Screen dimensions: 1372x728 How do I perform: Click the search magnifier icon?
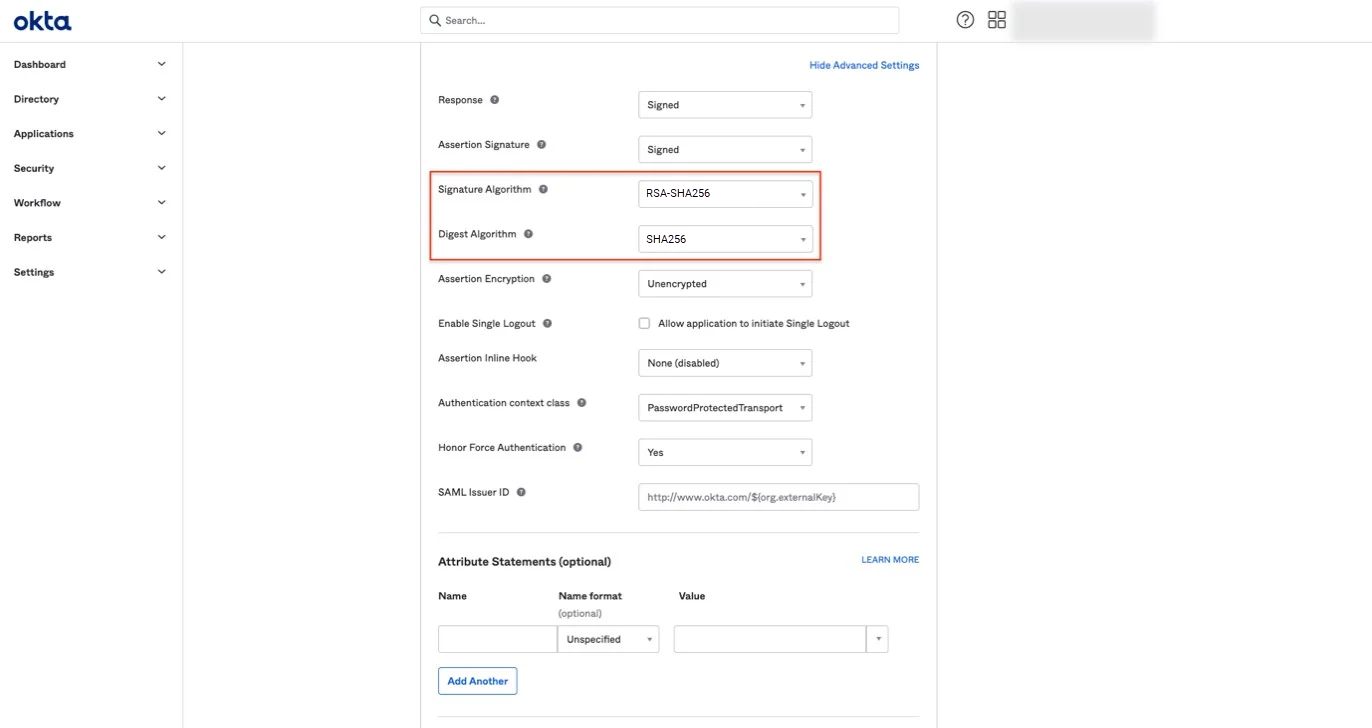[433, 19]
